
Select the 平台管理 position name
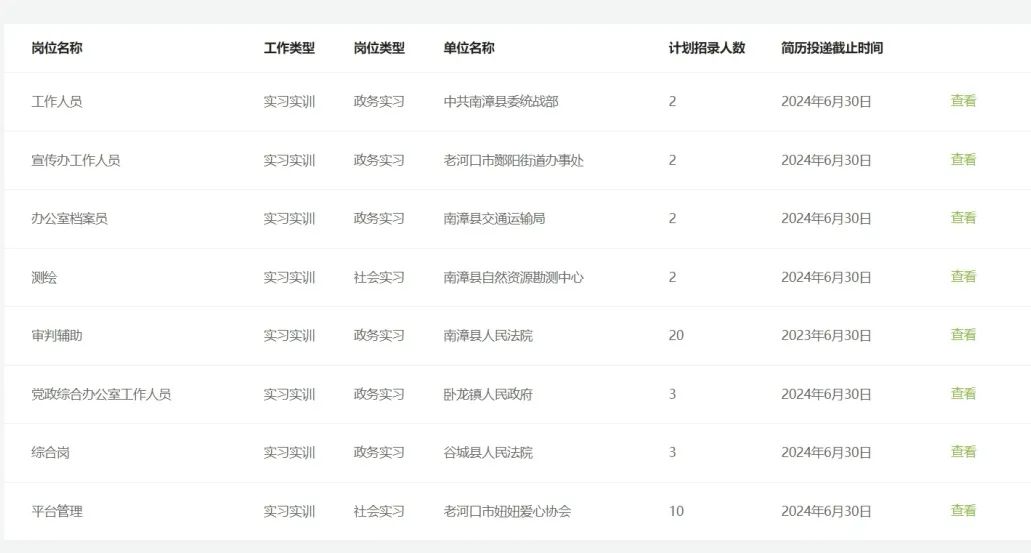[x=57, y=511]
